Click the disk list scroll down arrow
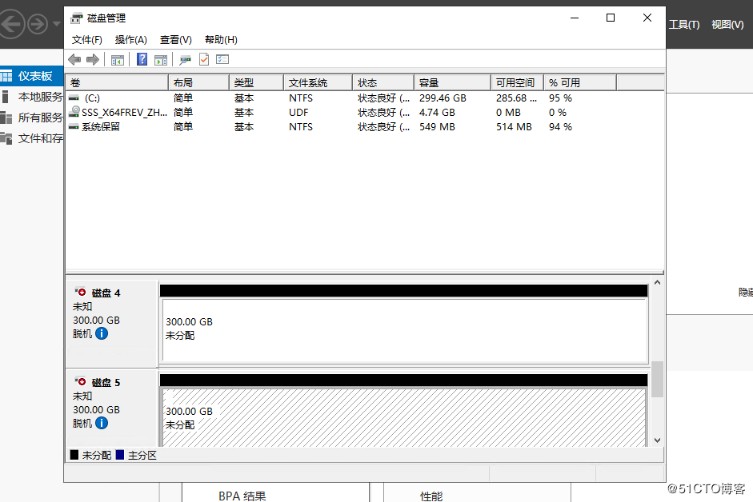 pos(657,439)
